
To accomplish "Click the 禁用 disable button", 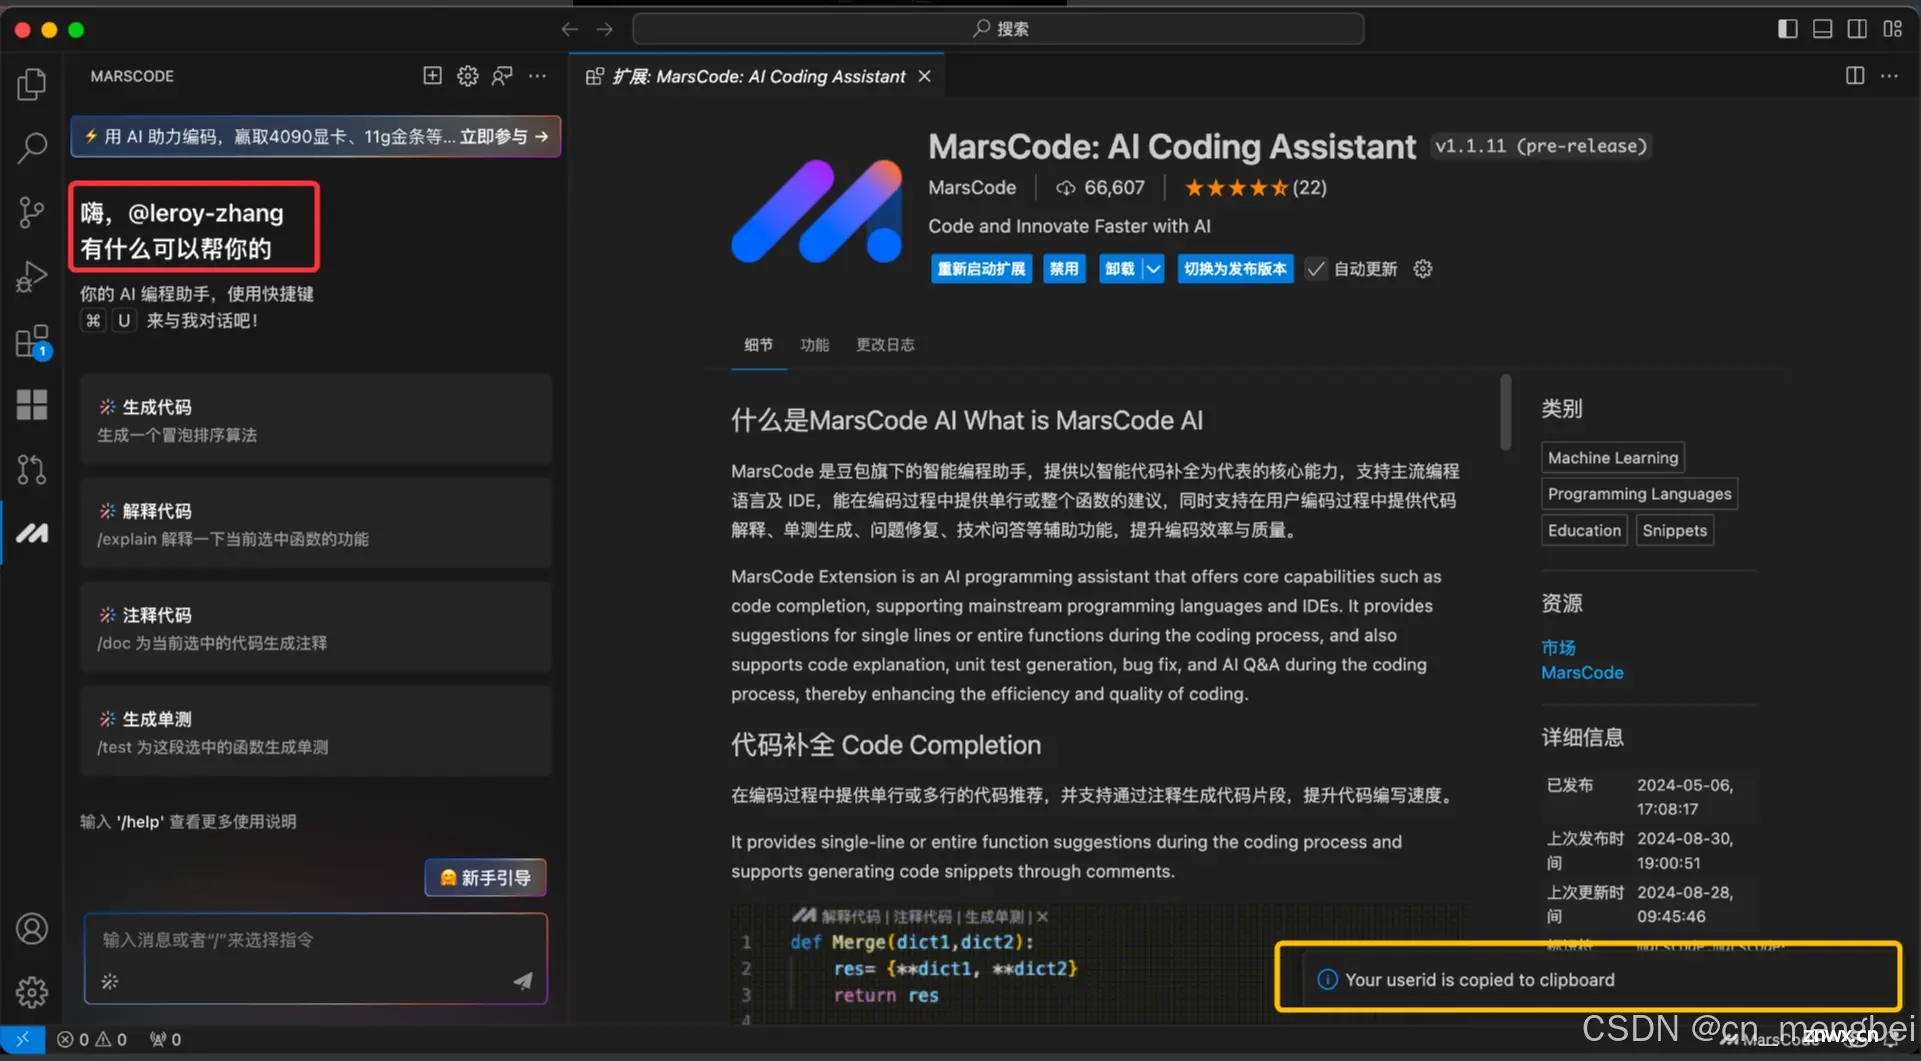I will coord(1064,269).
